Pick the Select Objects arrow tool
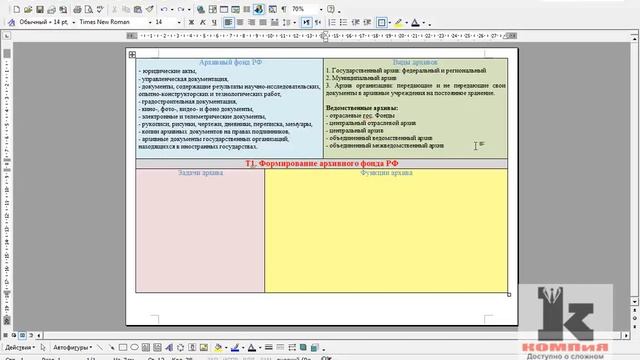The height and width of the screenshot is (360, 640). (x=42, y=348)
